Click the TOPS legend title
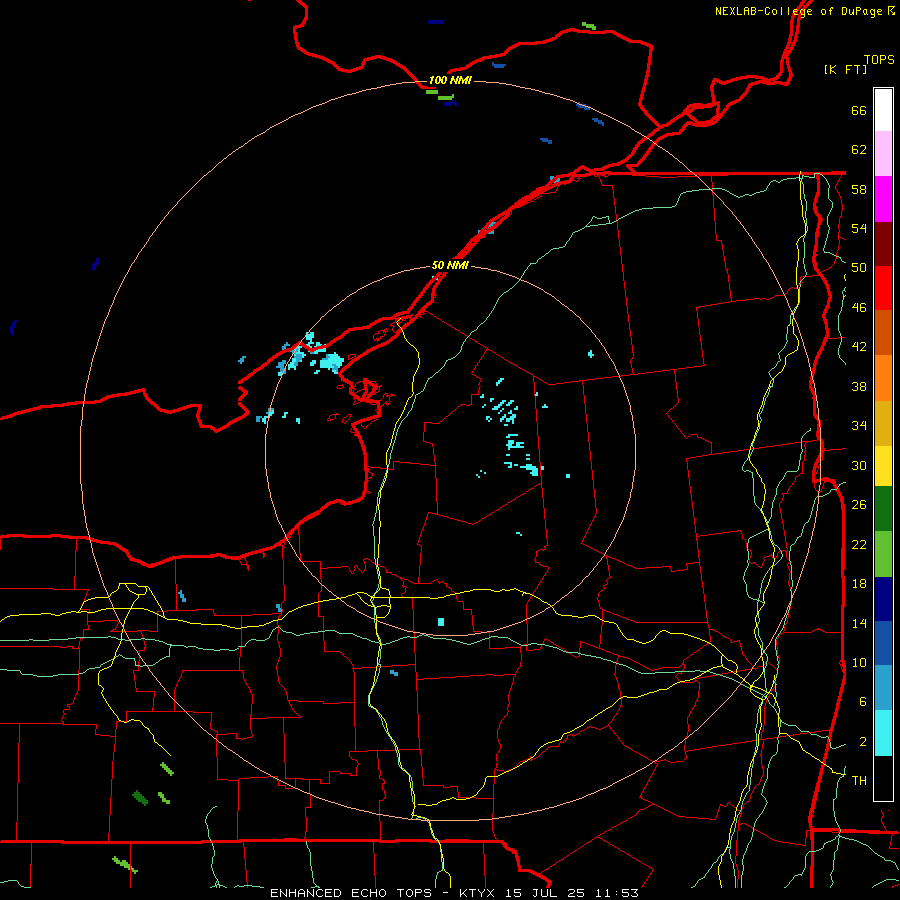 (879, 59)
